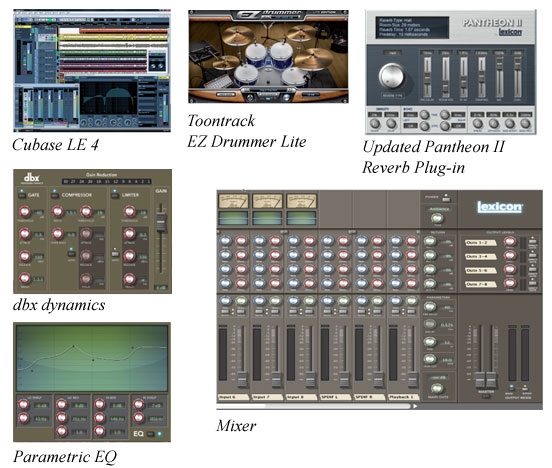Click the Hi Shelf frequency knob in EQ
Viewport: 552px width, 468px height.
point(138,418)
